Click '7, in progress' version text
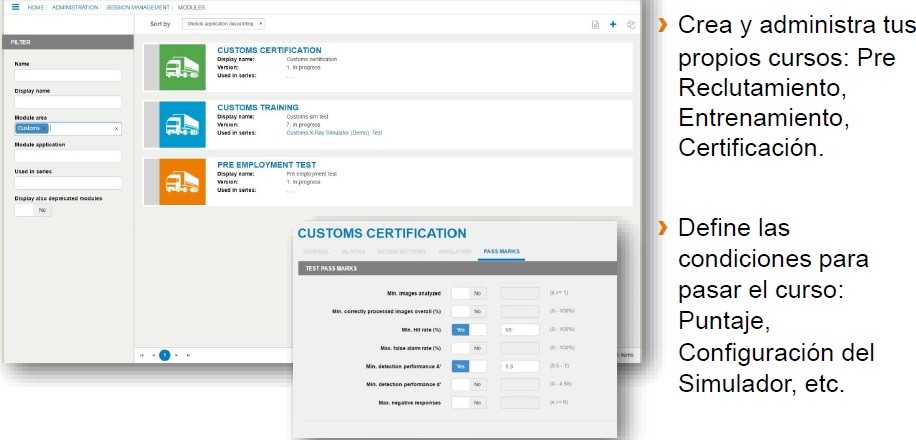 [x=303, y=124]
